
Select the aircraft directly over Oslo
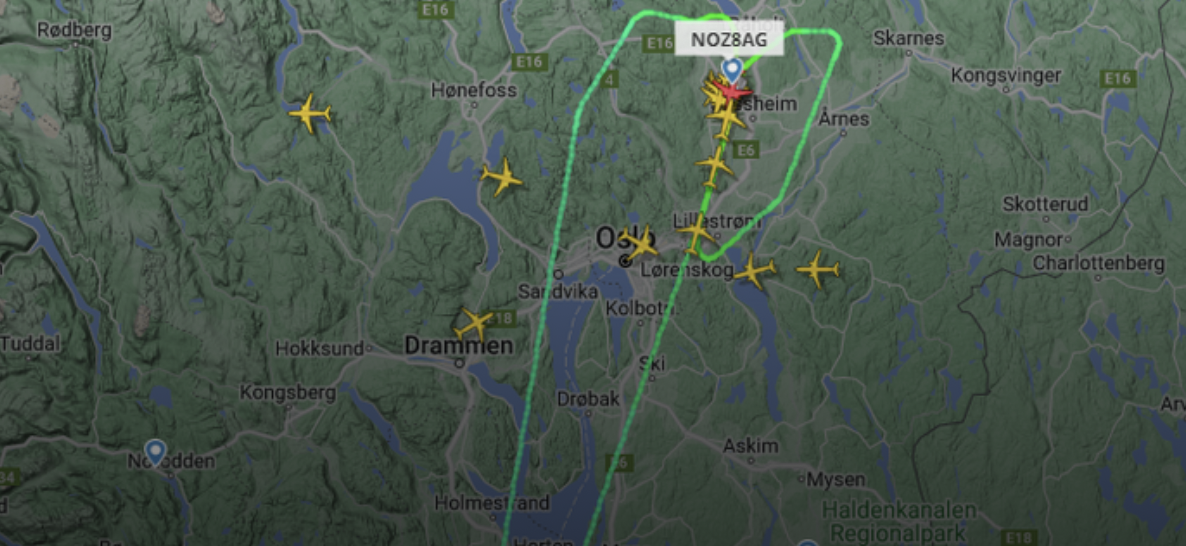pos(639,244)
